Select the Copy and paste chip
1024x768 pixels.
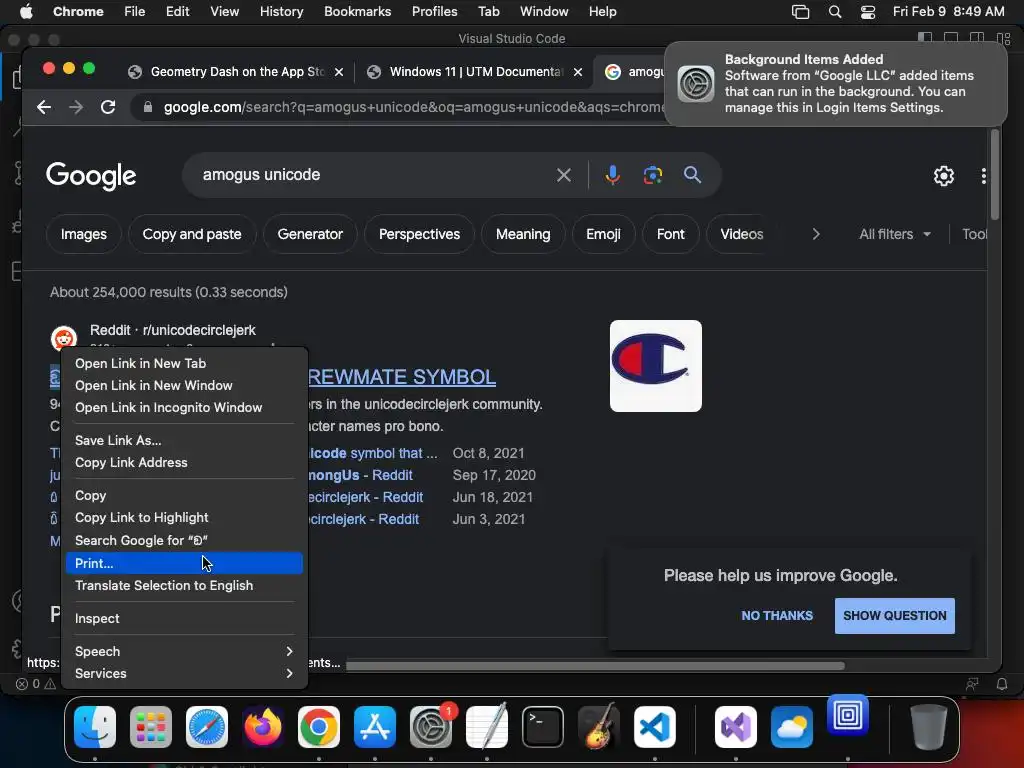click(x=192, y=234)
